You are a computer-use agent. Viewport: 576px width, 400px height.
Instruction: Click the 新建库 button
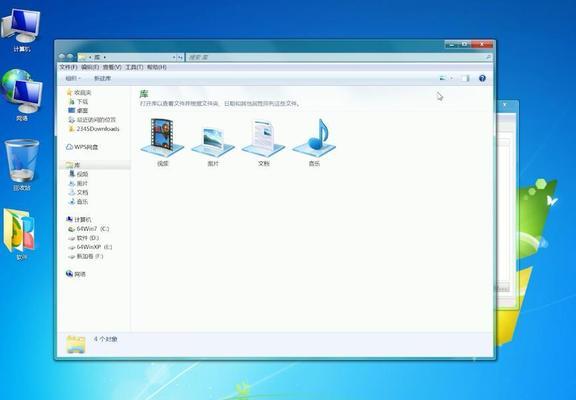click(102, 78)
